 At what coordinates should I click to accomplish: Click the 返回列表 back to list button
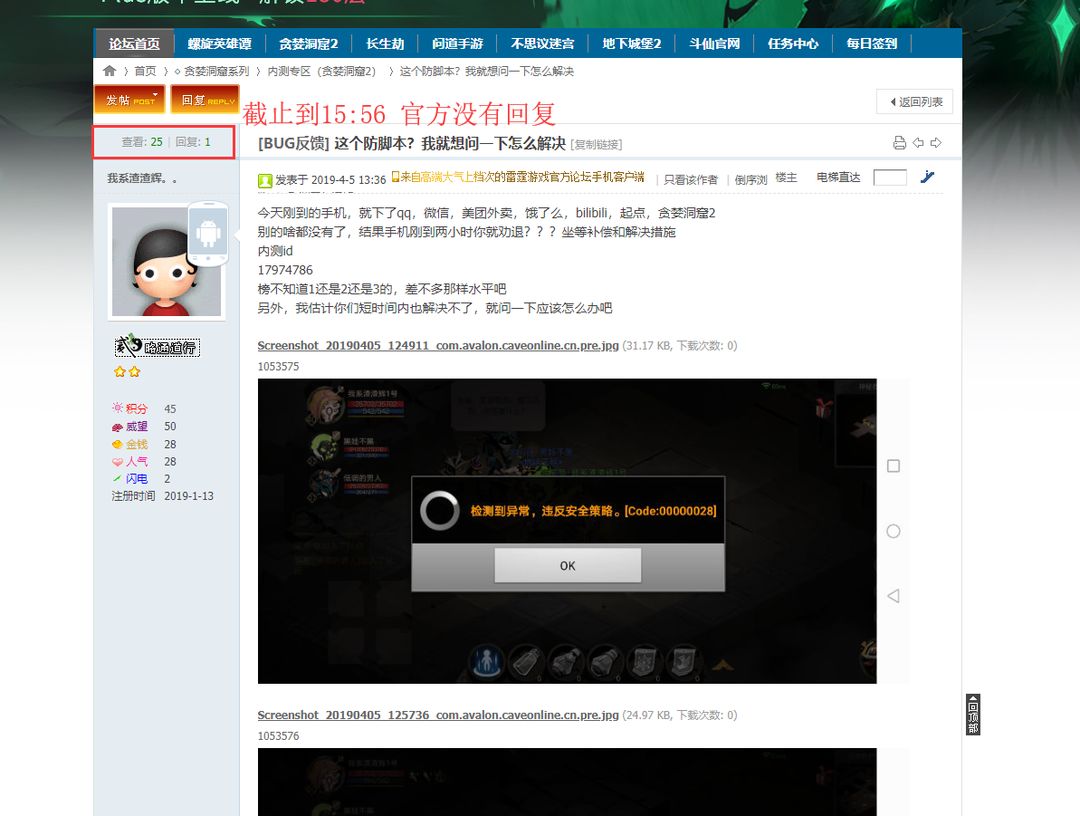915,102
